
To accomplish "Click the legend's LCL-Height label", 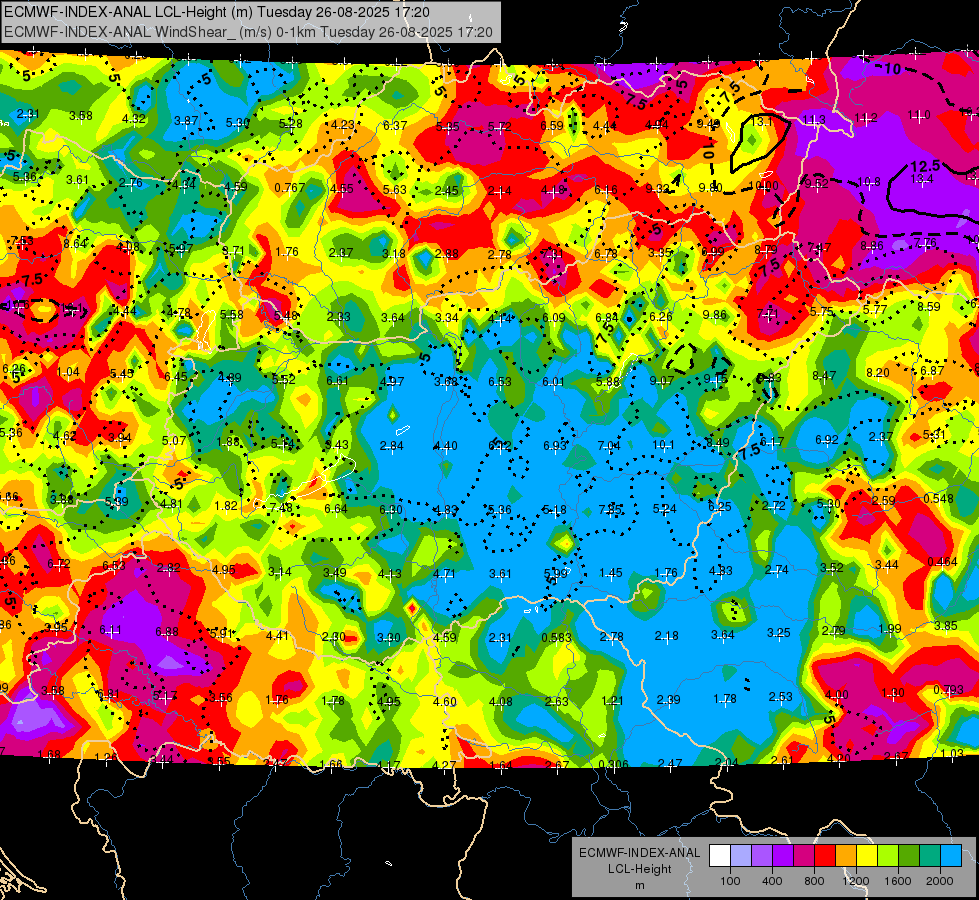I will (640, 869).
